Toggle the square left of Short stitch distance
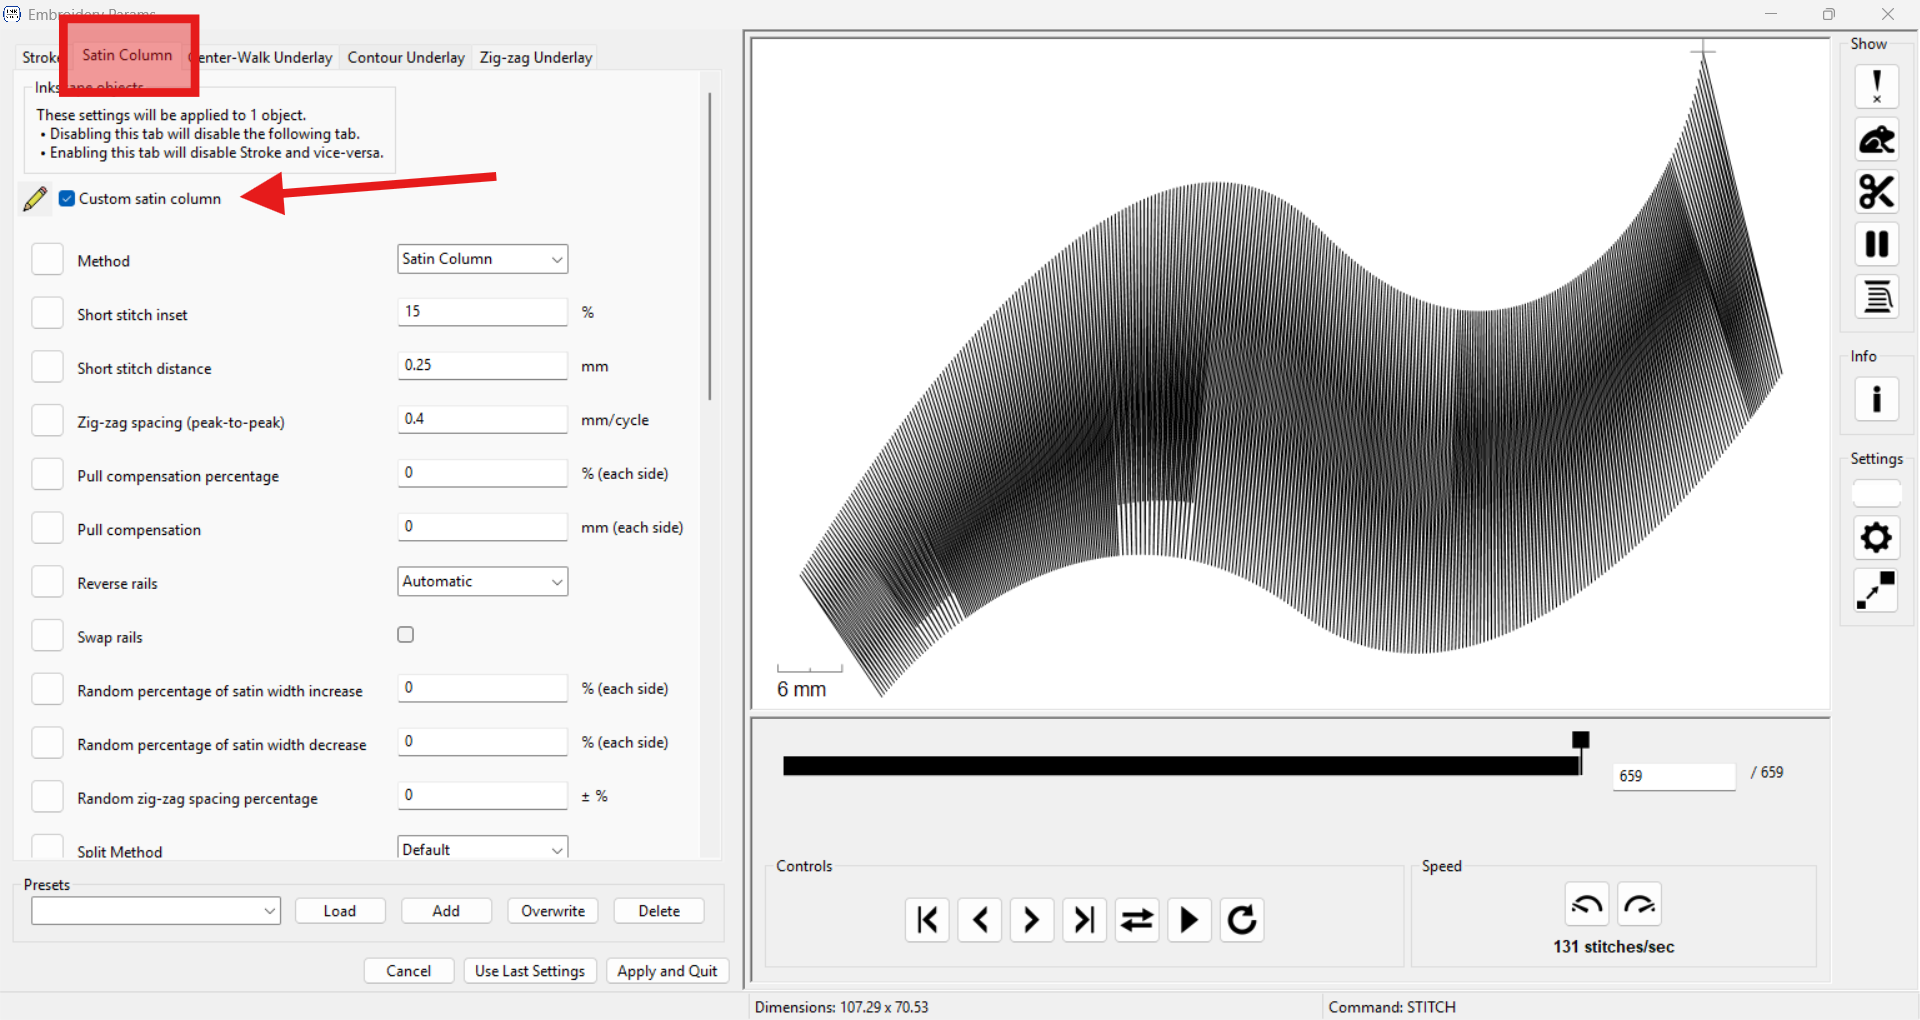The width and height of the screenshot is (1920, 1020). pyautogui.click(x=47, y=367)
